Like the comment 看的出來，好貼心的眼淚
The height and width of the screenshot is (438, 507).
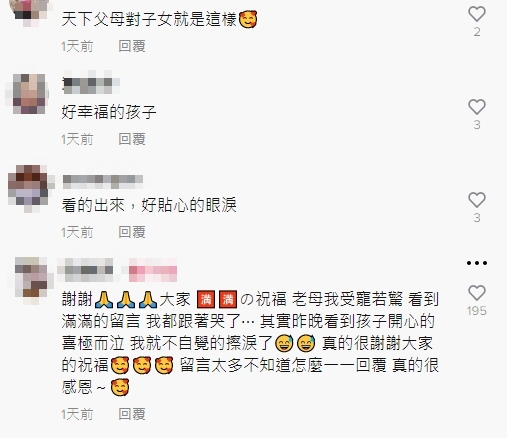(x=477, y=200)
